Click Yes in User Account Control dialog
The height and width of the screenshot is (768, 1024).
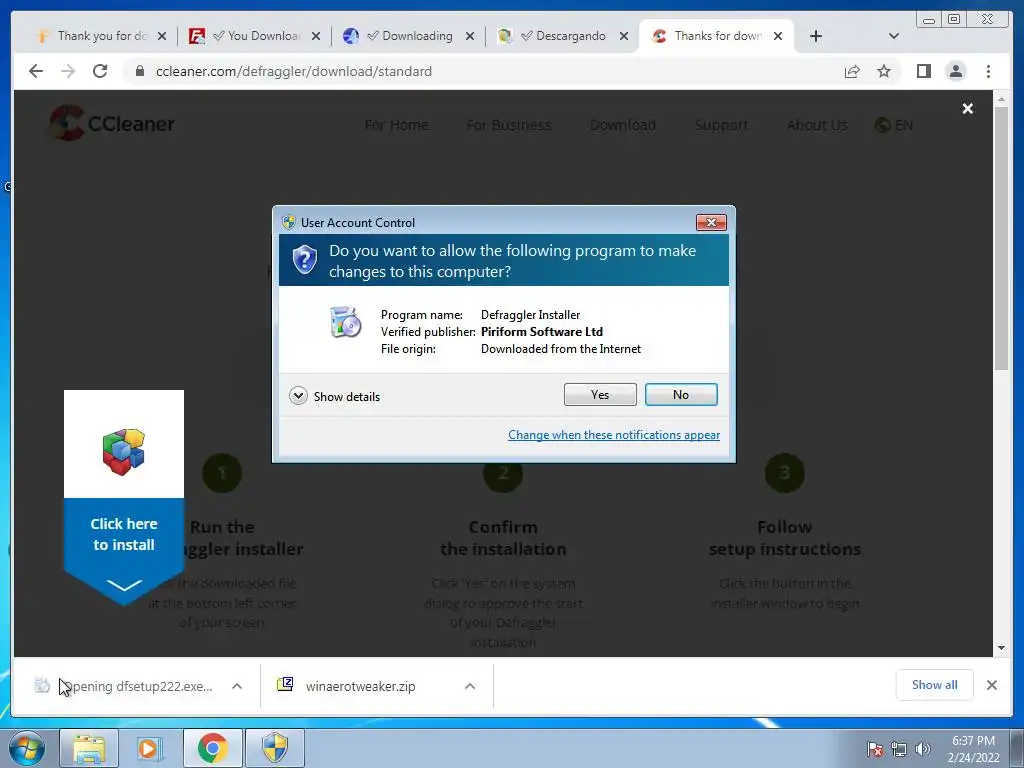click(x=600, y=394)
